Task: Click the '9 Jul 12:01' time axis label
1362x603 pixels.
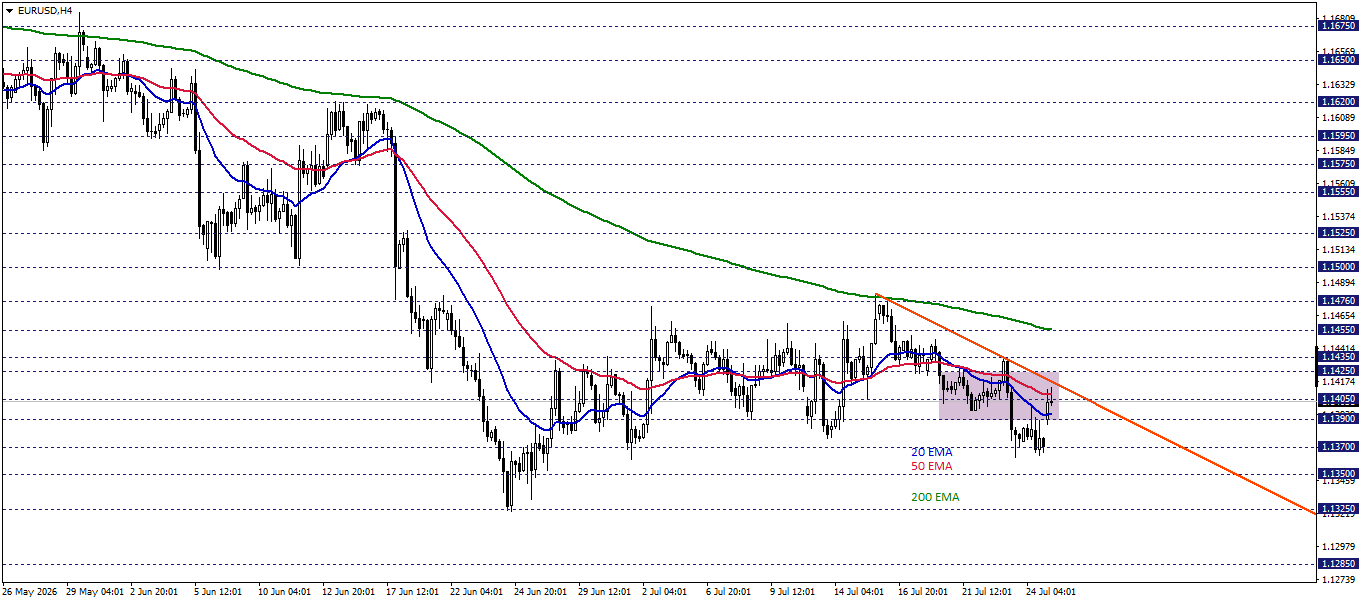Action: coord(794,592)
